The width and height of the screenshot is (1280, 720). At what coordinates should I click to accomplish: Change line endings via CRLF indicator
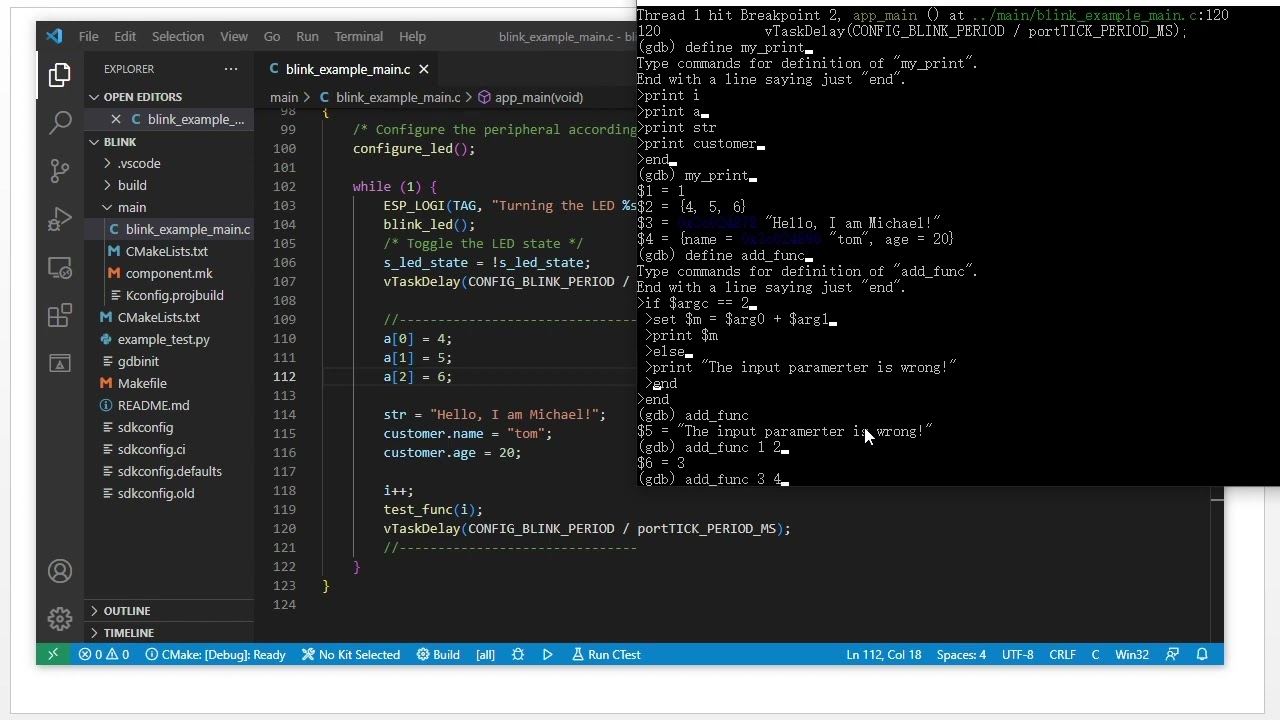pyautogui.click(x=1062, y=654)
